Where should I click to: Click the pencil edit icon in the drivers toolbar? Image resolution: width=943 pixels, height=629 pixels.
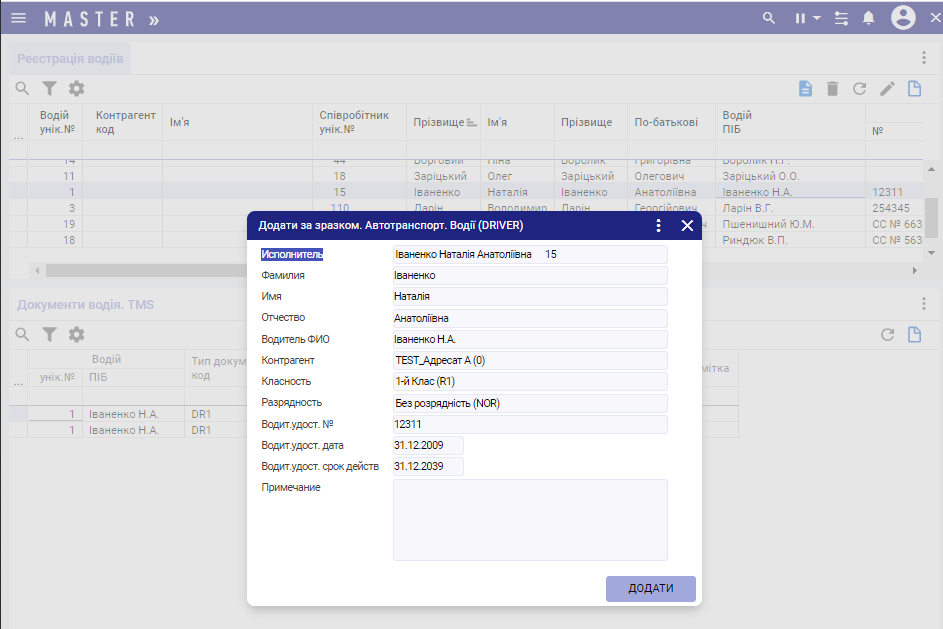pyautogui.click(x=887, y=89)
